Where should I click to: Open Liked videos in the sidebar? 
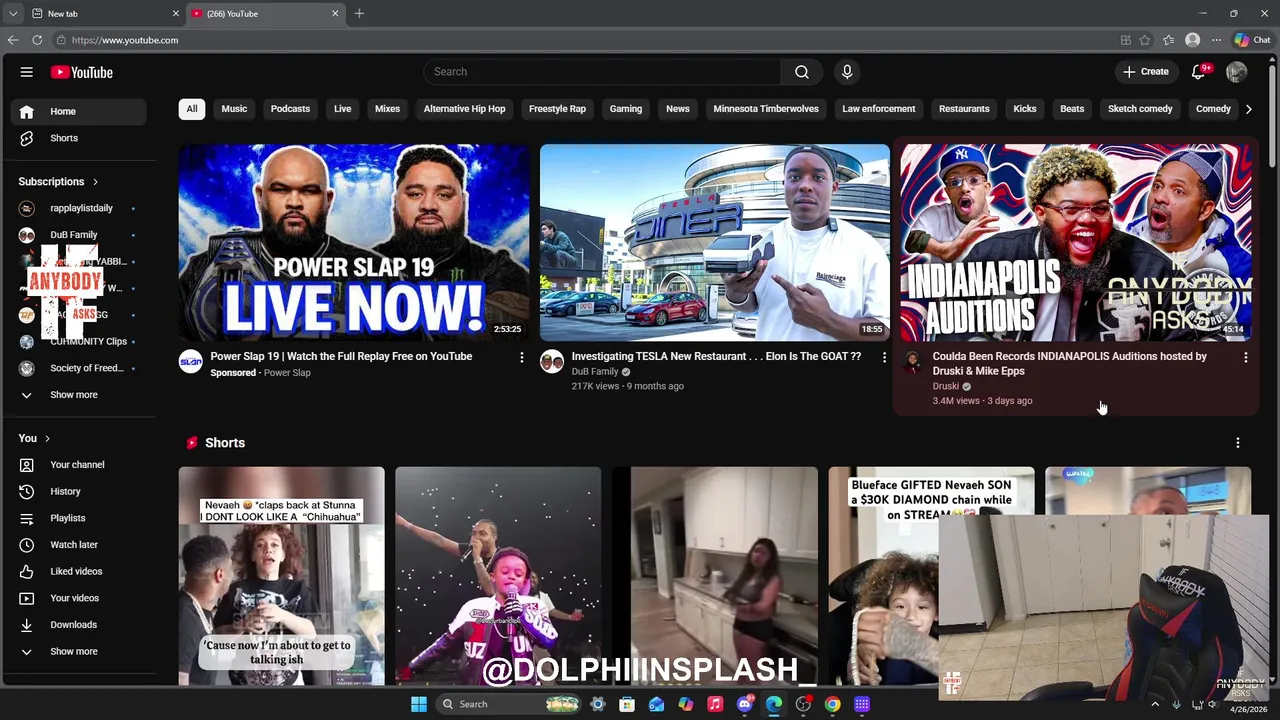78,571
